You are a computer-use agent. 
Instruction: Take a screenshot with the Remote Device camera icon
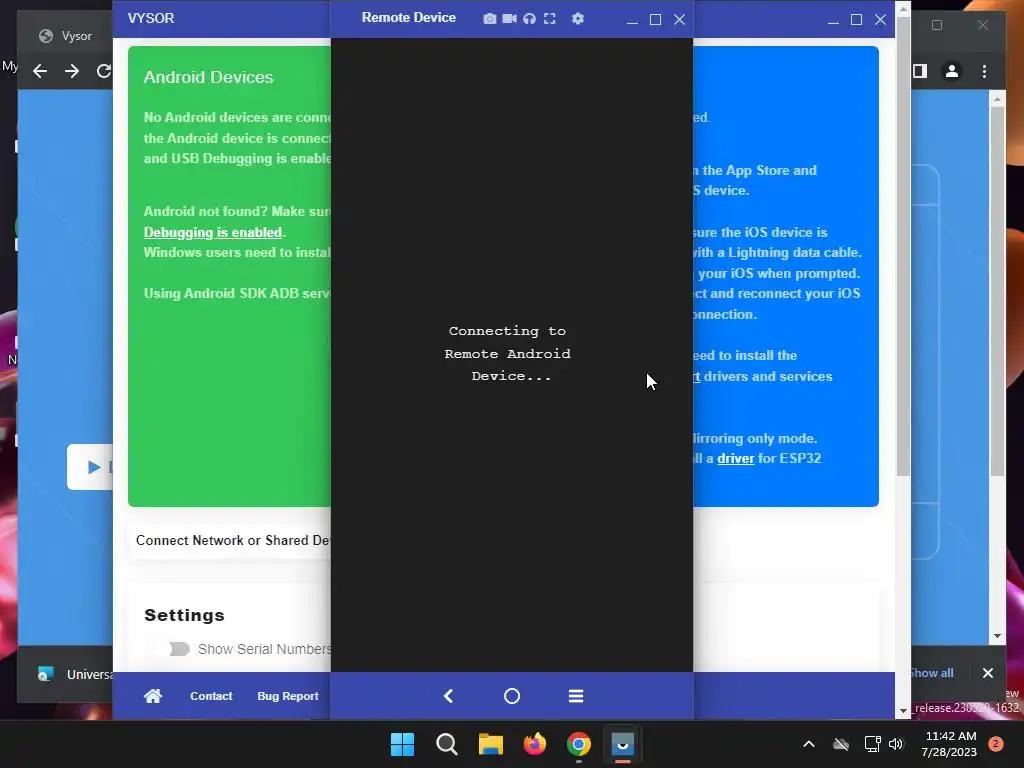(489, 19)
